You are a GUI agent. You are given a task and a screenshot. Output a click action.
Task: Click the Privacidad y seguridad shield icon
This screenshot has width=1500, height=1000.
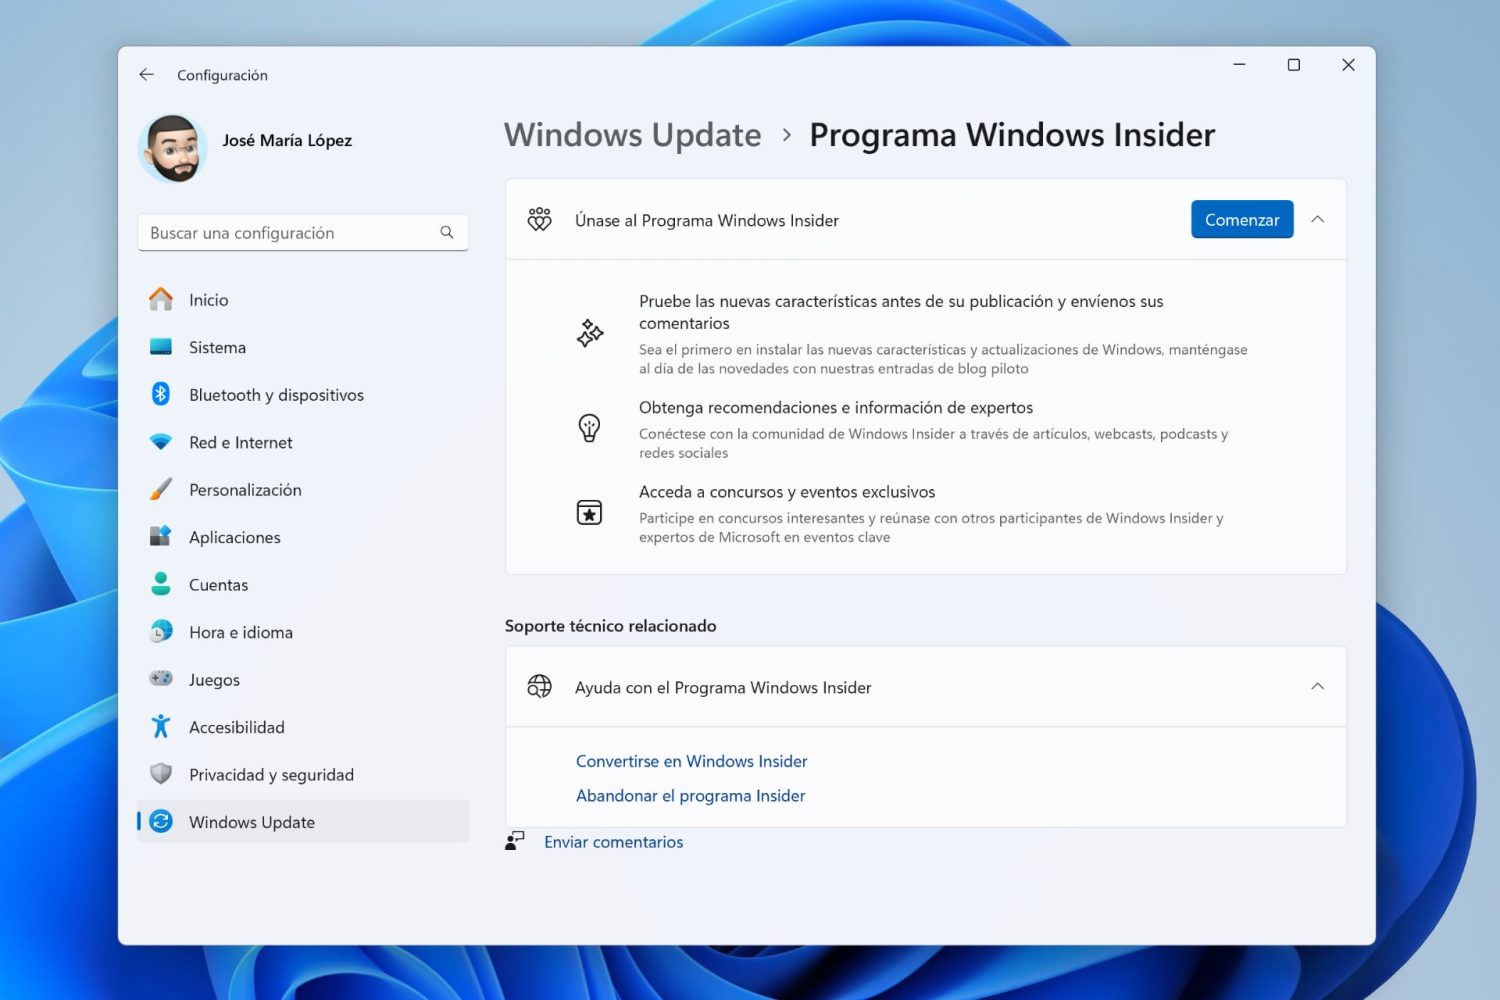pos(161,774)
